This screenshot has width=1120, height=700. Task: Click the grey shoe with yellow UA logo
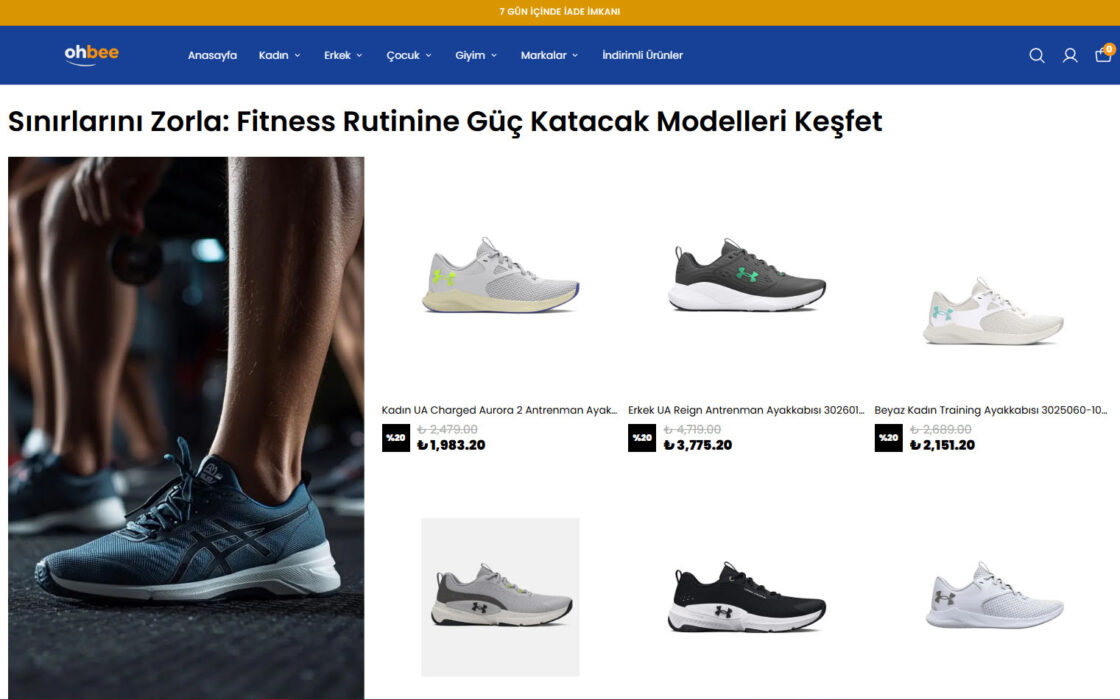500,276
